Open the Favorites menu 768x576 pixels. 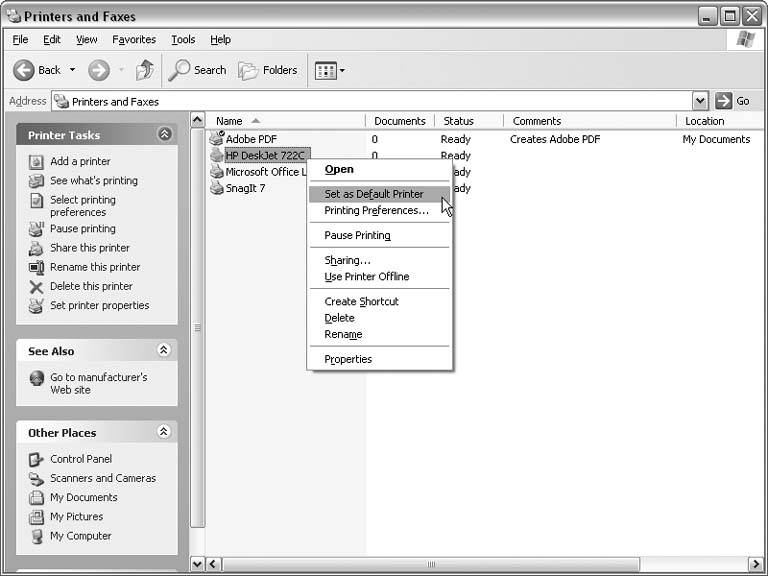[x=134, y=40]
